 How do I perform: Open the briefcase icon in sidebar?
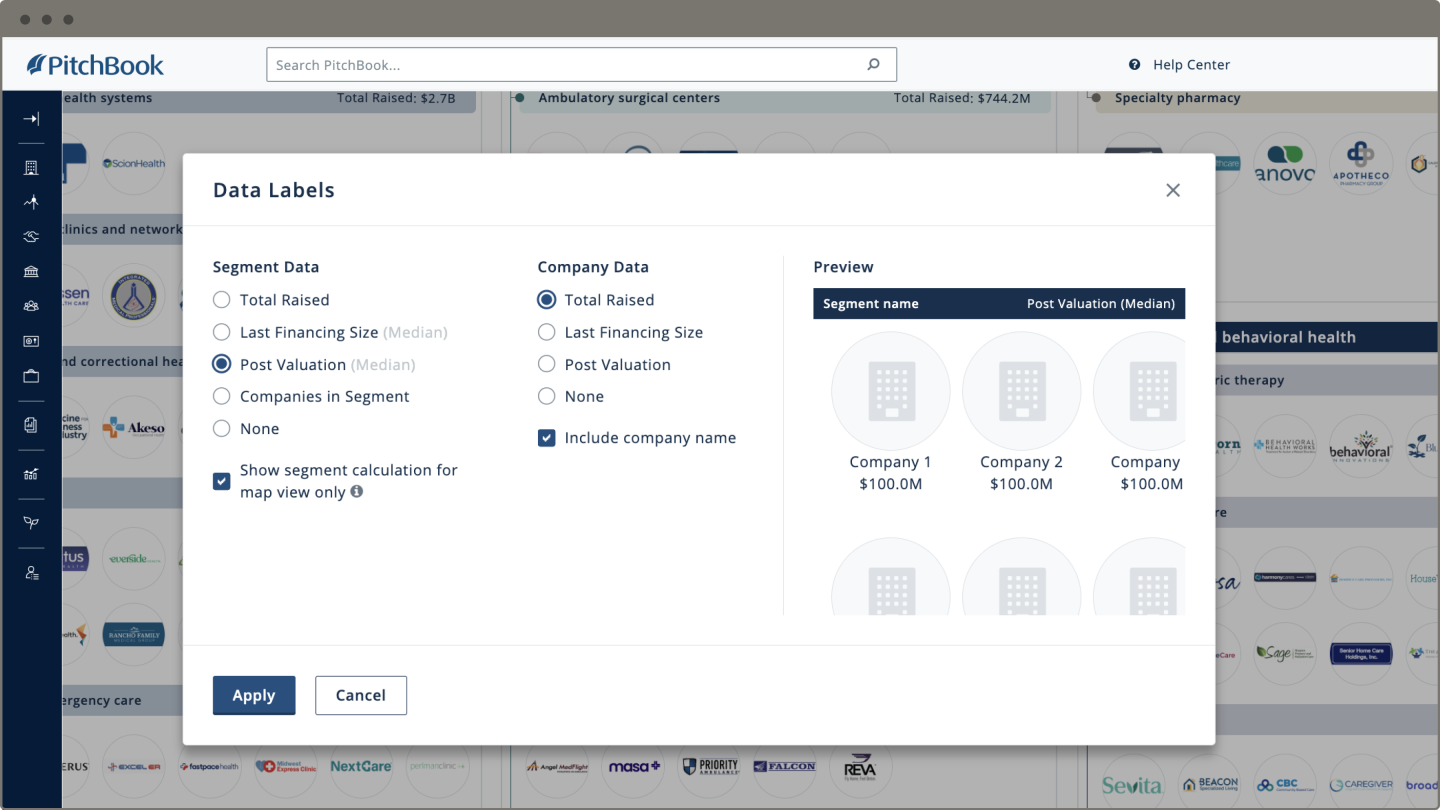(x=31, y=376)
